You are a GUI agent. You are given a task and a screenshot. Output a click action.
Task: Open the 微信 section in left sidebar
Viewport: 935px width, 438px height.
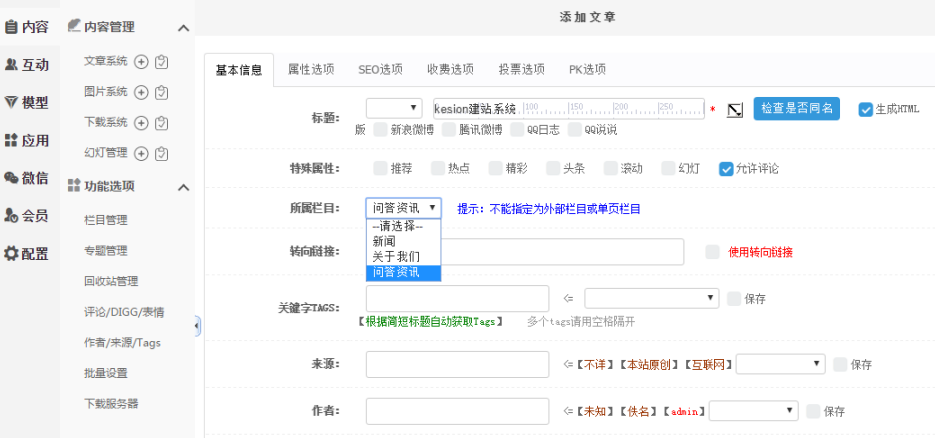click(x=26, y=178)
